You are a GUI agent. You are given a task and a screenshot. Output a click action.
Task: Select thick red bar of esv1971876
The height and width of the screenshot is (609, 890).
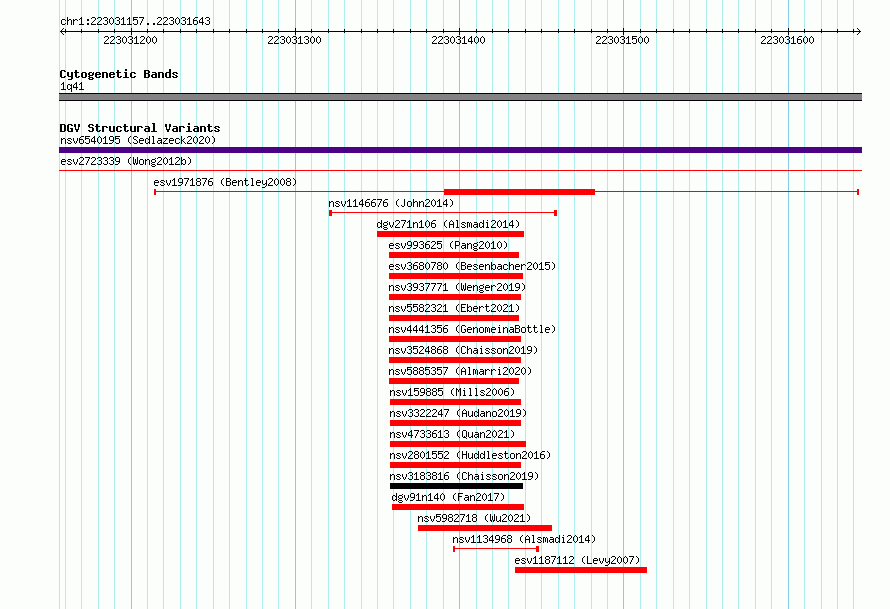tap(519, 192)
